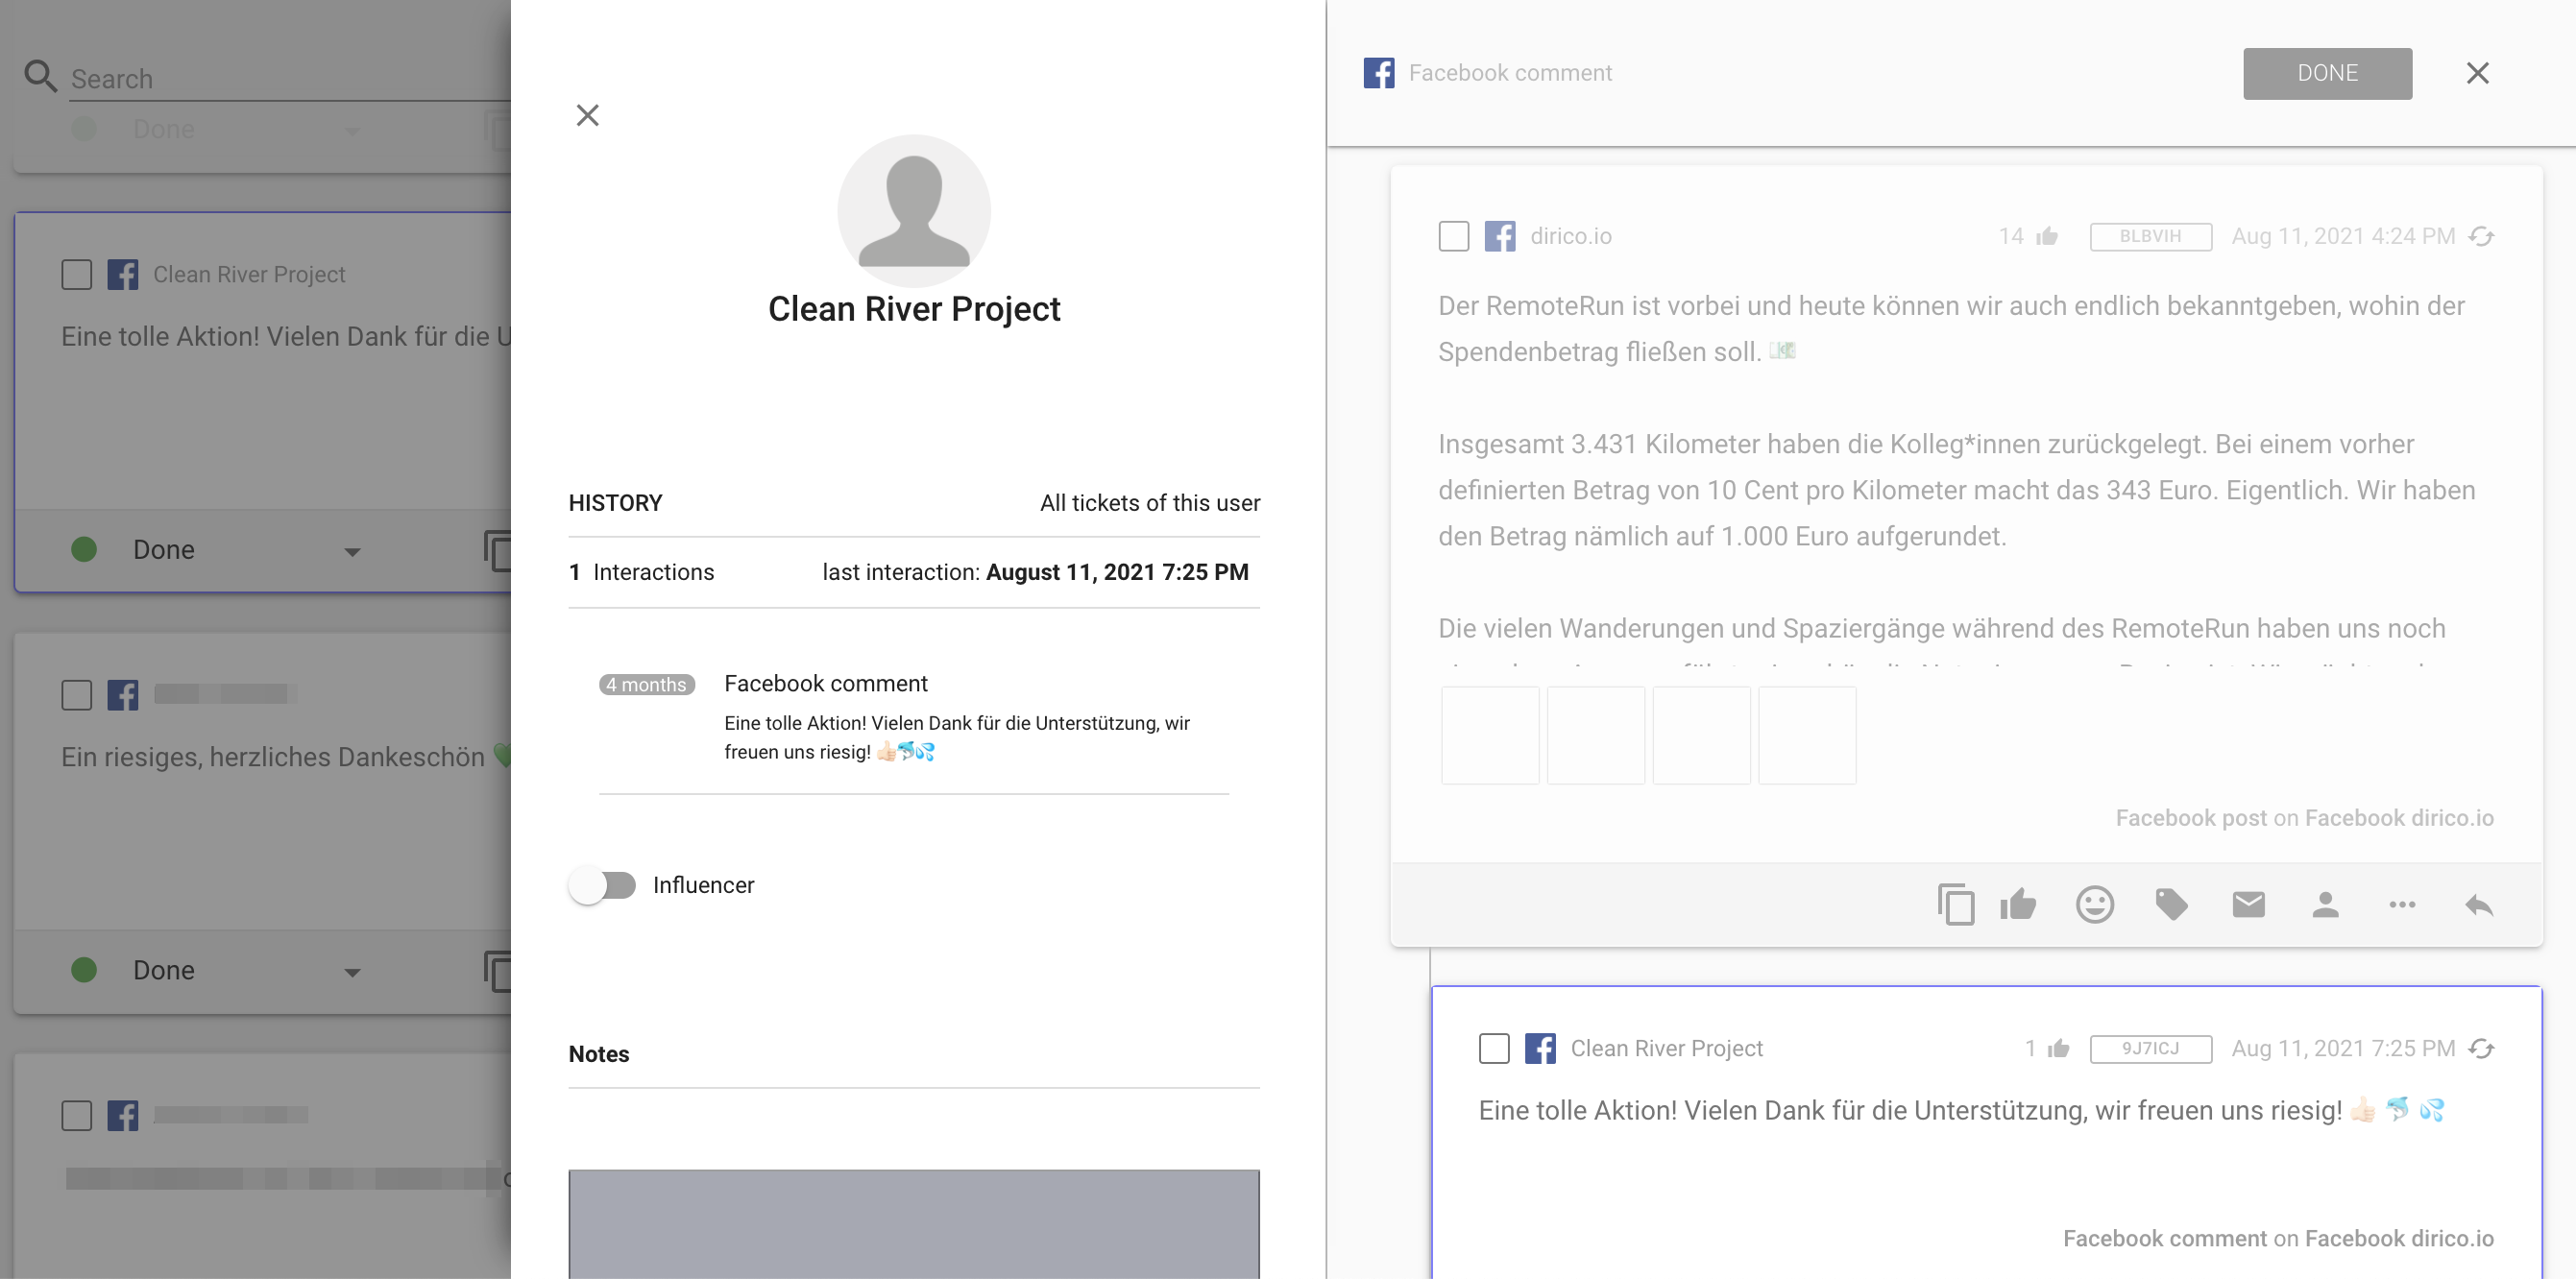Toggle the Influencer switch

[x=603, y=885]
